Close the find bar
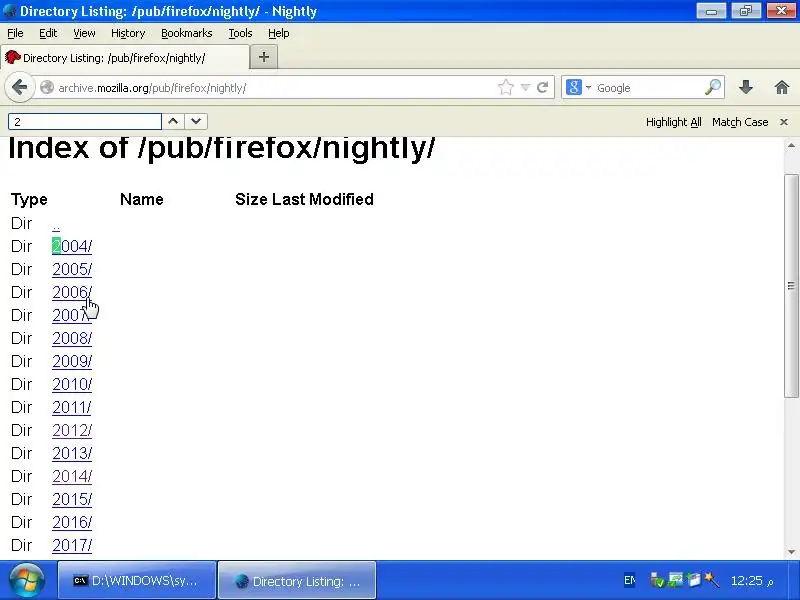The height and width of the screenshot is (600, 800). 784,122
